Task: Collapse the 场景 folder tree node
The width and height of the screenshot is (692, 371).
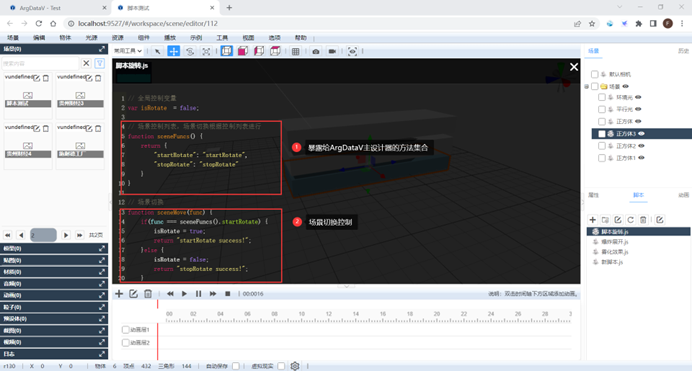Action: [x=587, y=86]
